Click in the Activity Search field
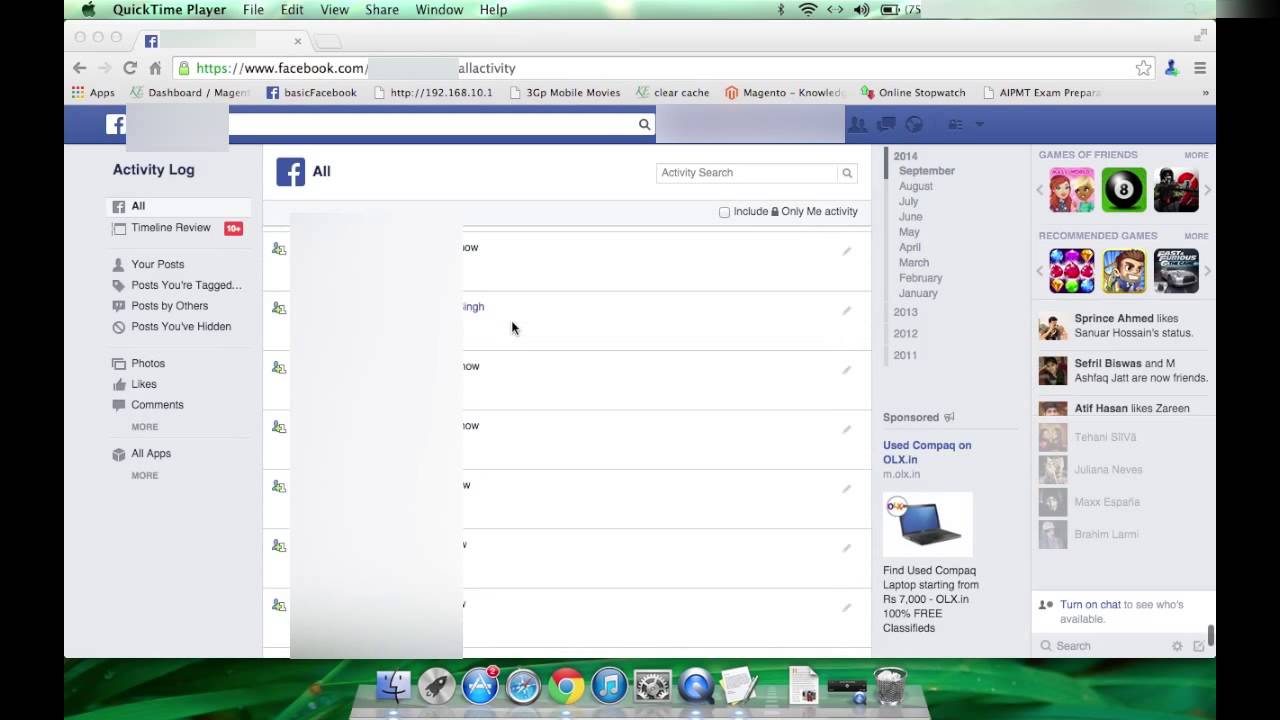Viewport: 1280px width, 720px height. pyautogui.click(x=746, y=173)
